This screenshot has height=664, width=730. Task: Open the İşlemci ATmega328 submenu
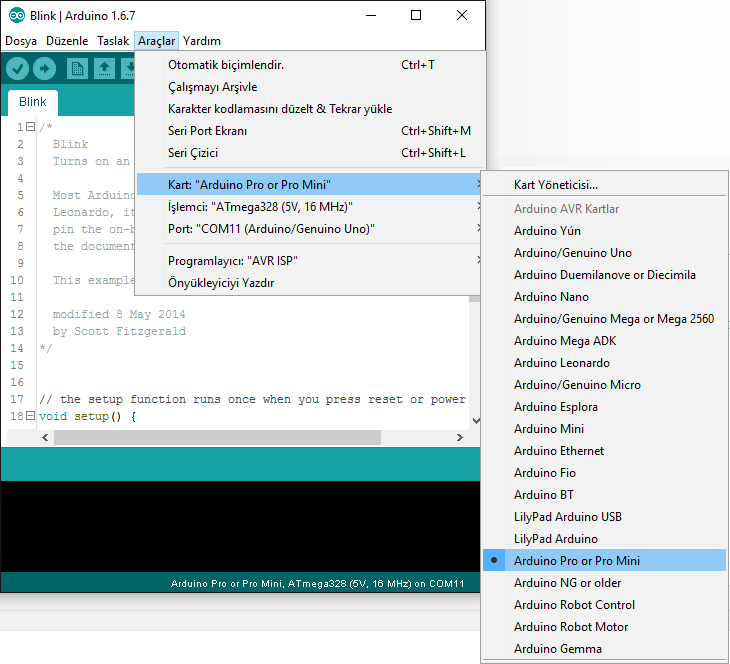[x=309, y=206]
